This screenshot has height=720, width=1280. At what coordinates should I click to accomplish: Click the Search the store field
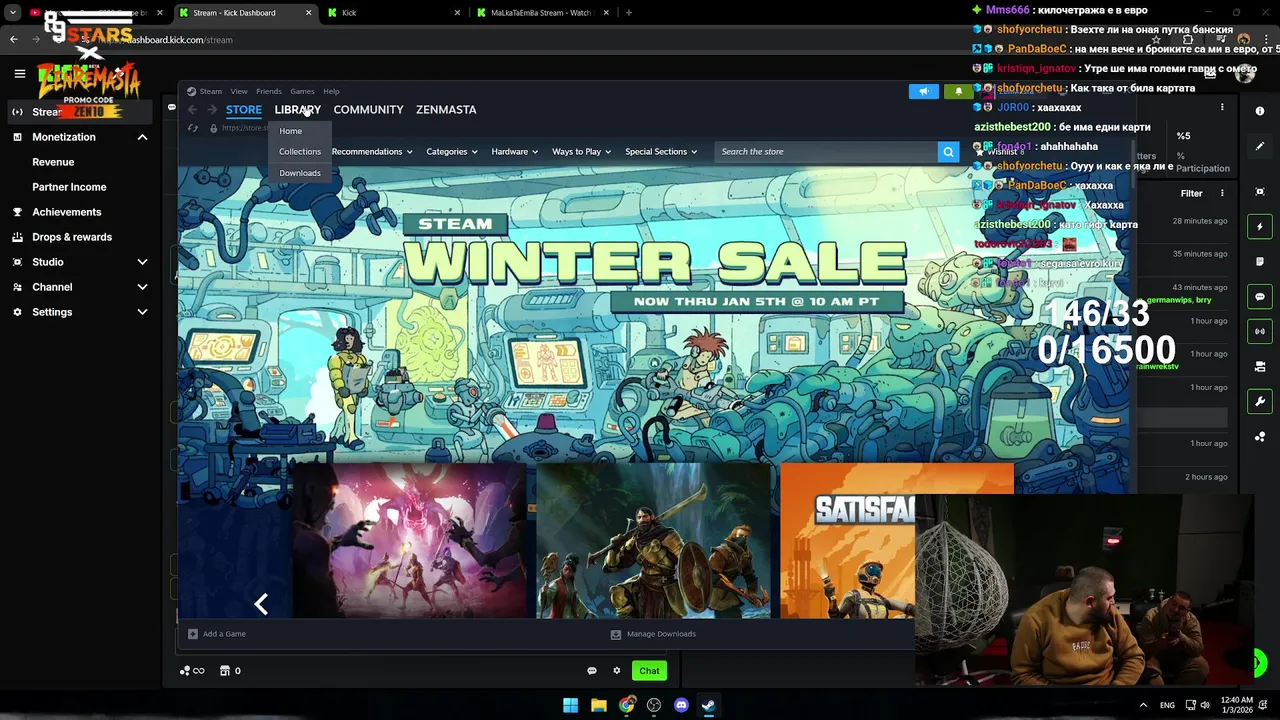(x=826, y=152)
